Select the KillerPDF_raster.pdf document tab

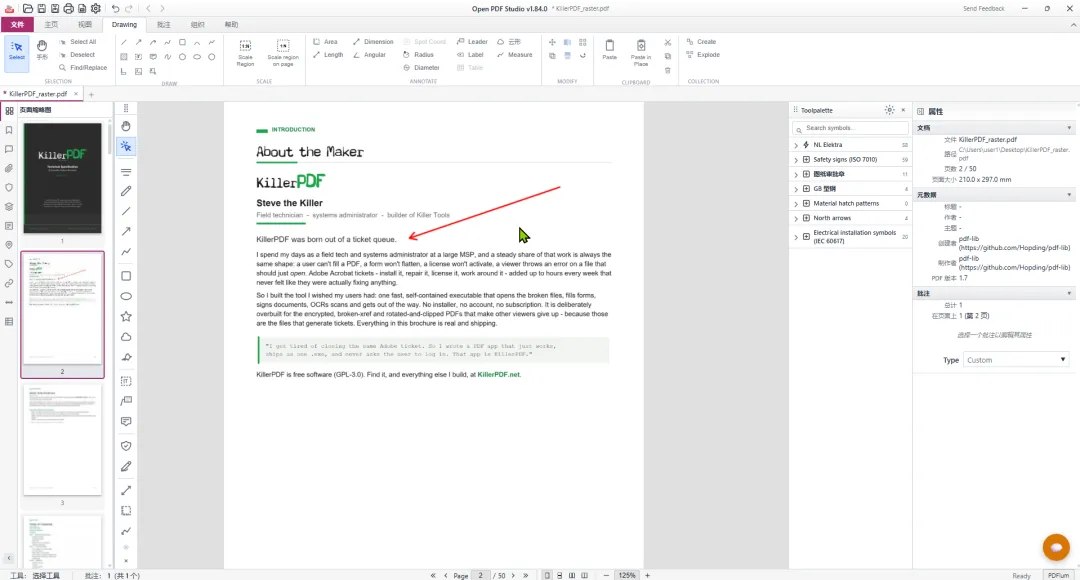(x=38, y=94)
